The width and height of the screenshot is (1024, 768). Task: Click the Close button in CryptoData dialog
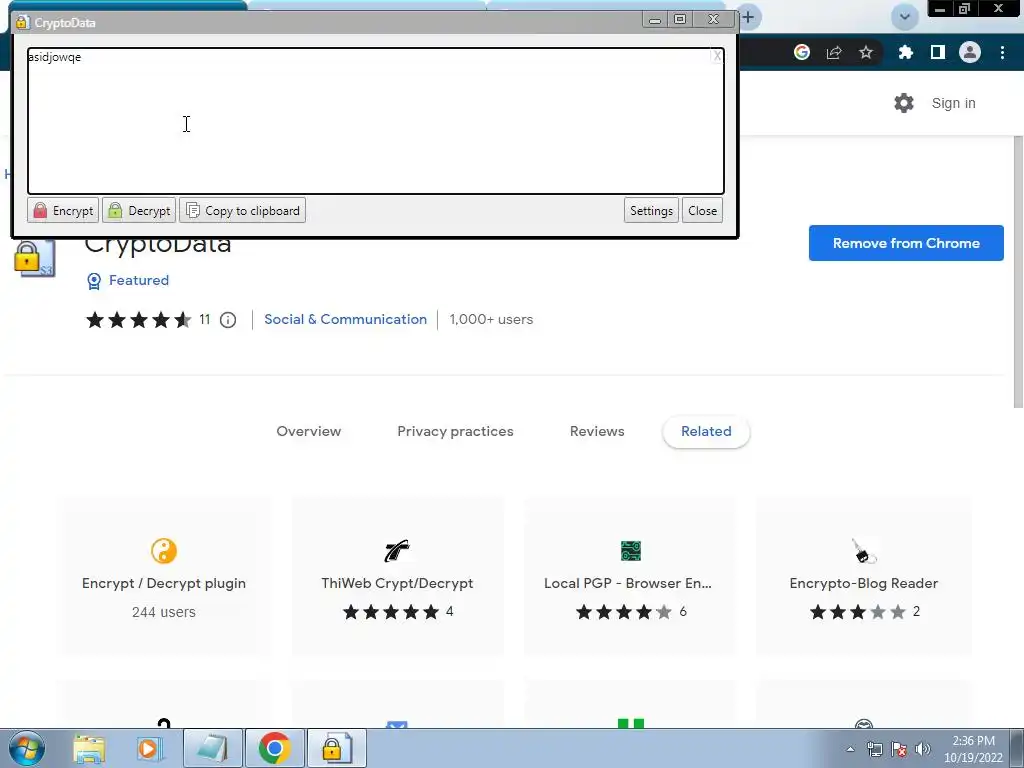pos(702,210)
